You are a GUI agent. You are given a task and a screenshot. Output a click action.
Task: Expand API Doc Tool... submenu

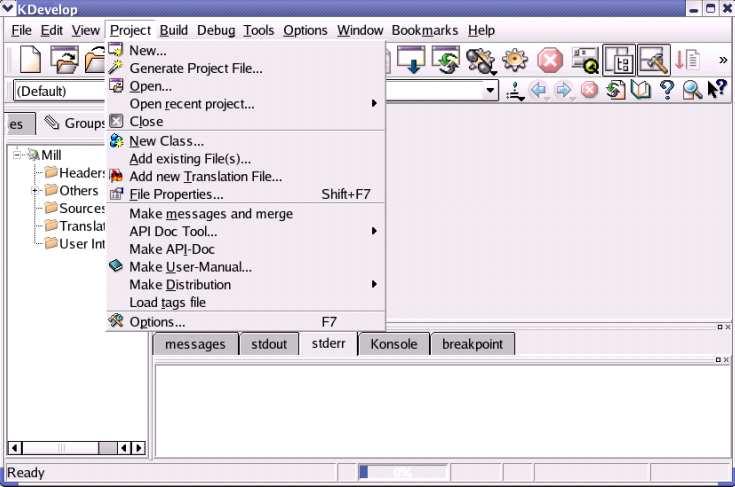click(x=246, y=232)
